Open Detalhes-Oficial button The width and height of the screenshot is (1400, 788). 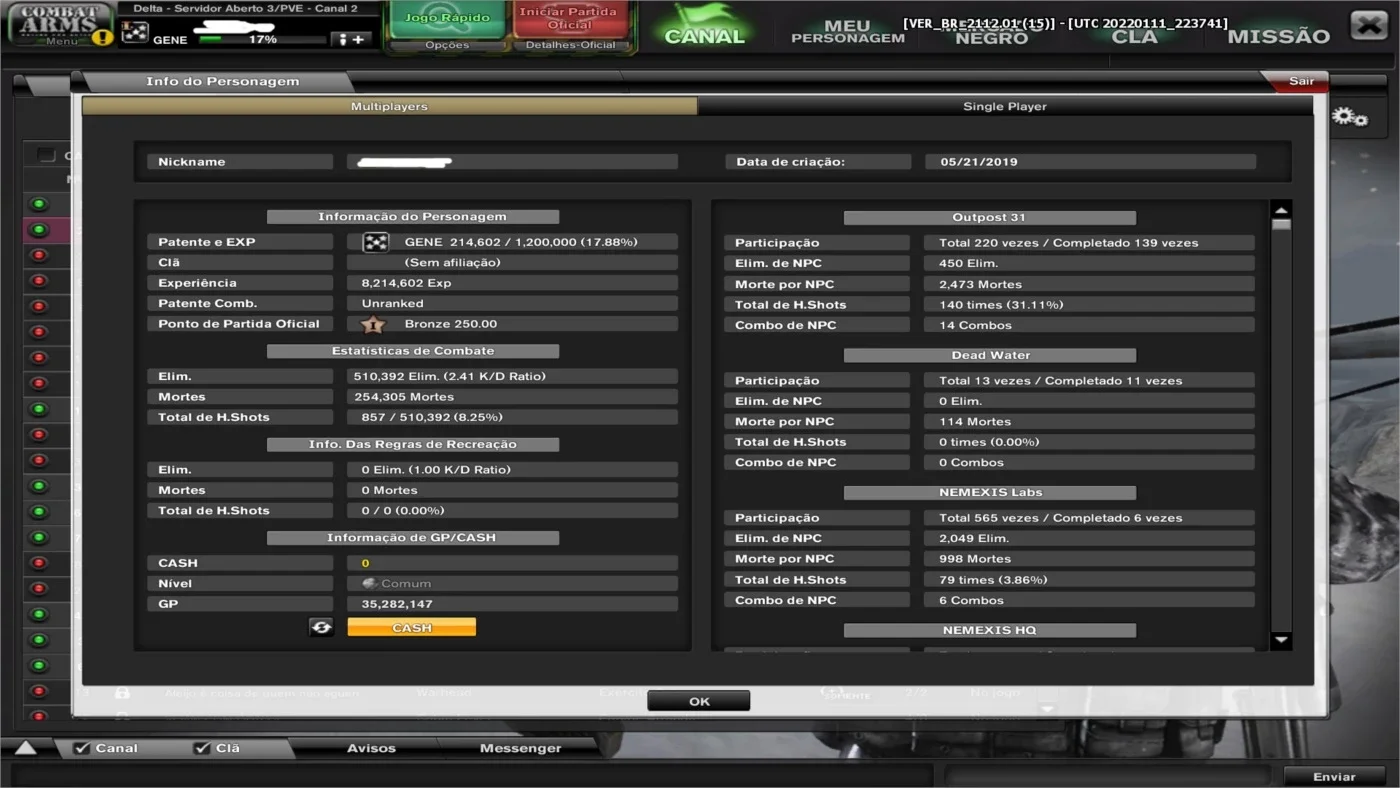(x=570, y=45)
